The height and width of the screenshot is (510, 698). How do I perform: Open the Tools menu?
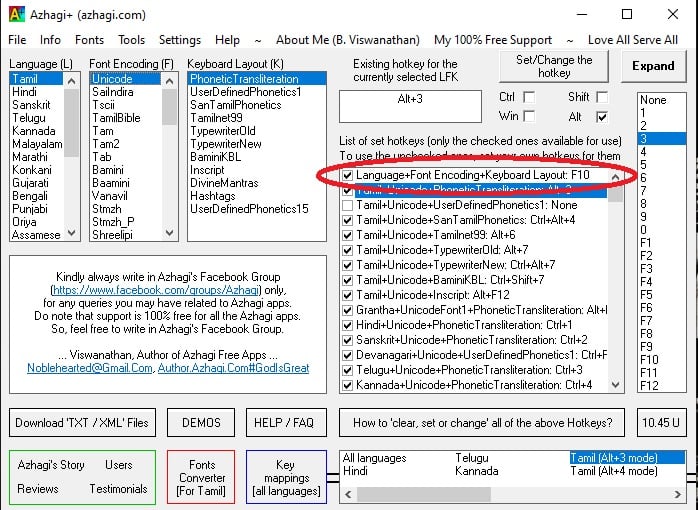click(131, 40)
